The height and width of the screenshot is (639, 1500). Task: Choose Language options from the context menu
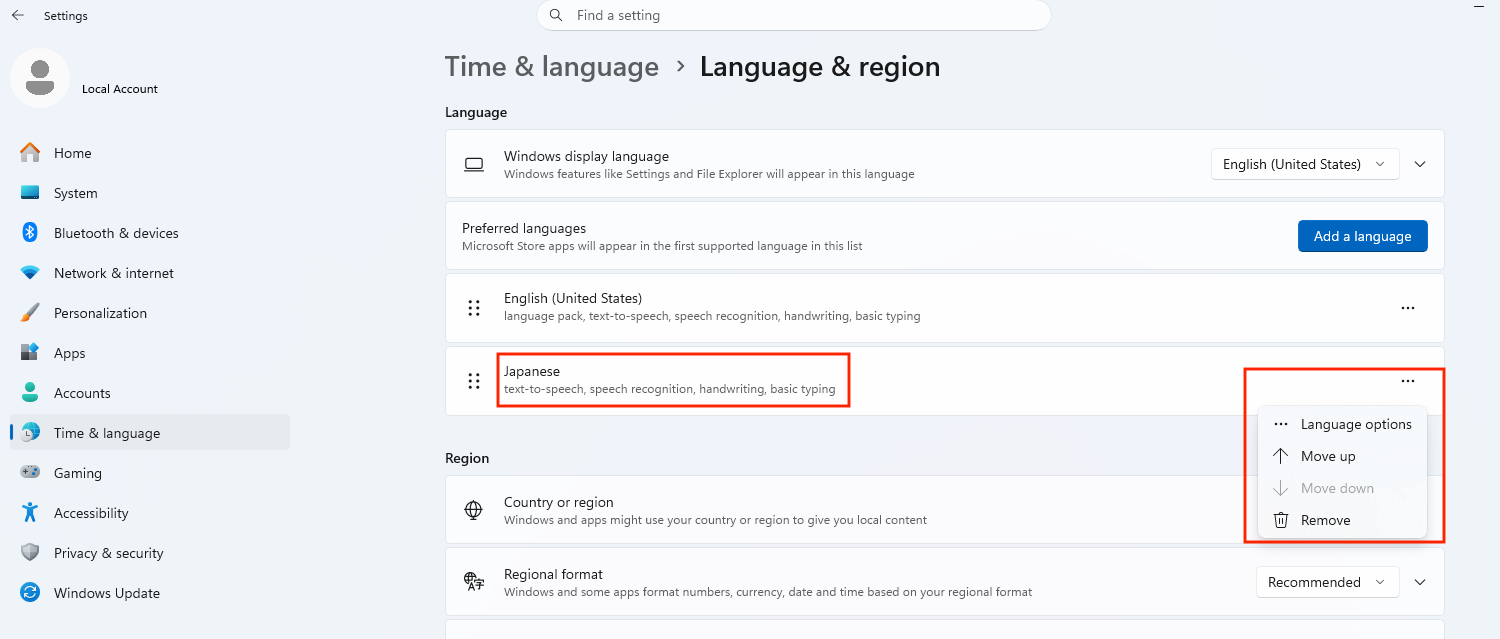pyautogui.click(x=1342, y=424)
